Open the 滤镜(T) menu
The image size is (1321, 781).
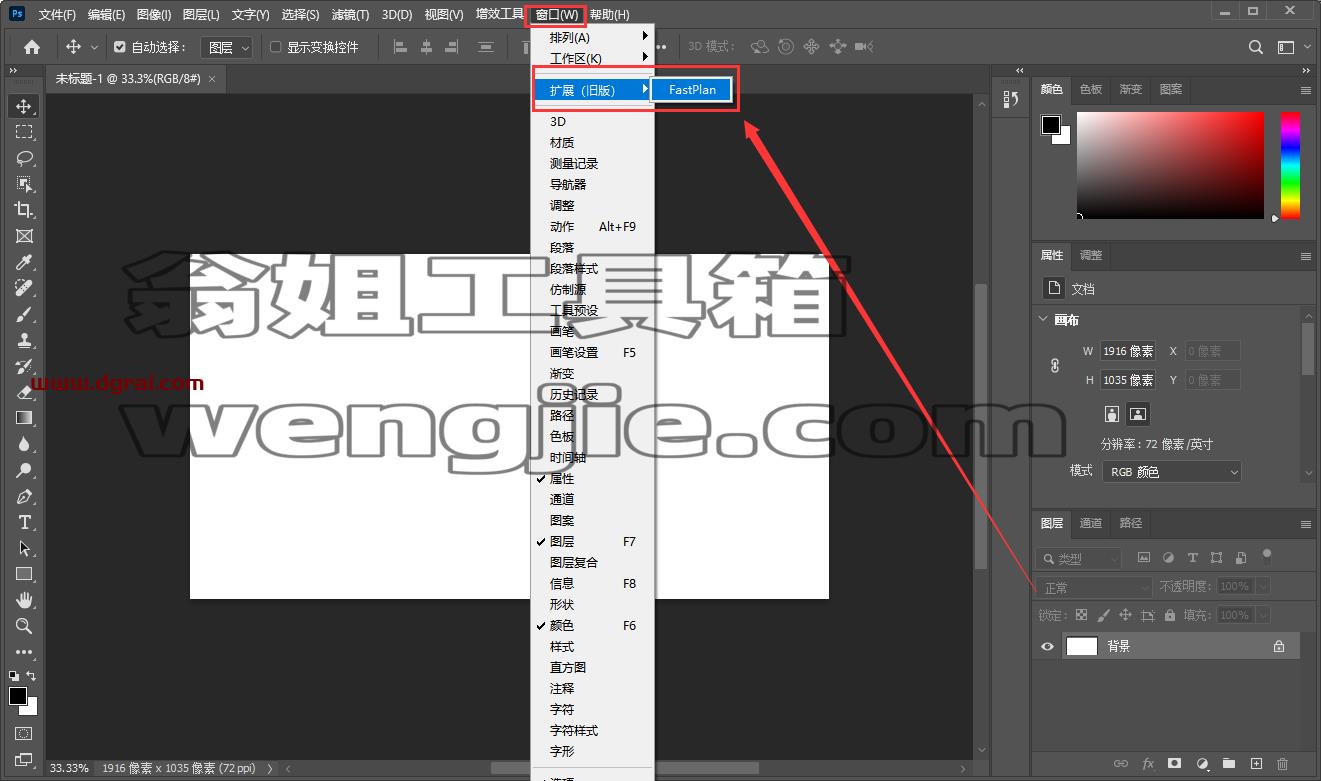tap(350, 14)
